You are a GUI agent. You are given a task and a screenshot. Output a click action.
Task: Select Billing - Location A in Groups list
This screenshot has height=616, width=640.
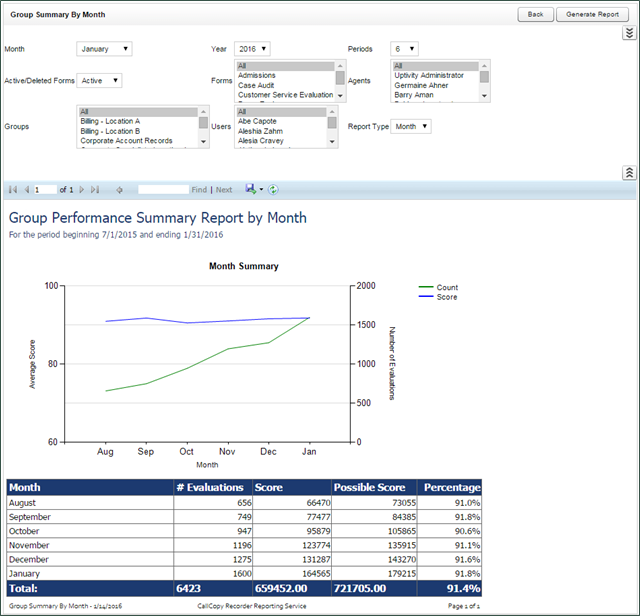pos(110,121)
